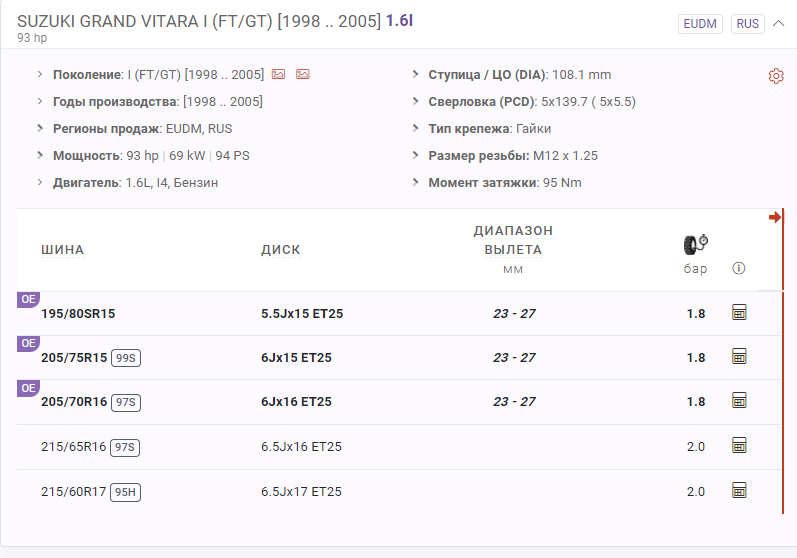Click the first generation image icon
The width and height of the screenshot is (797, 558).
pos(279,74)
